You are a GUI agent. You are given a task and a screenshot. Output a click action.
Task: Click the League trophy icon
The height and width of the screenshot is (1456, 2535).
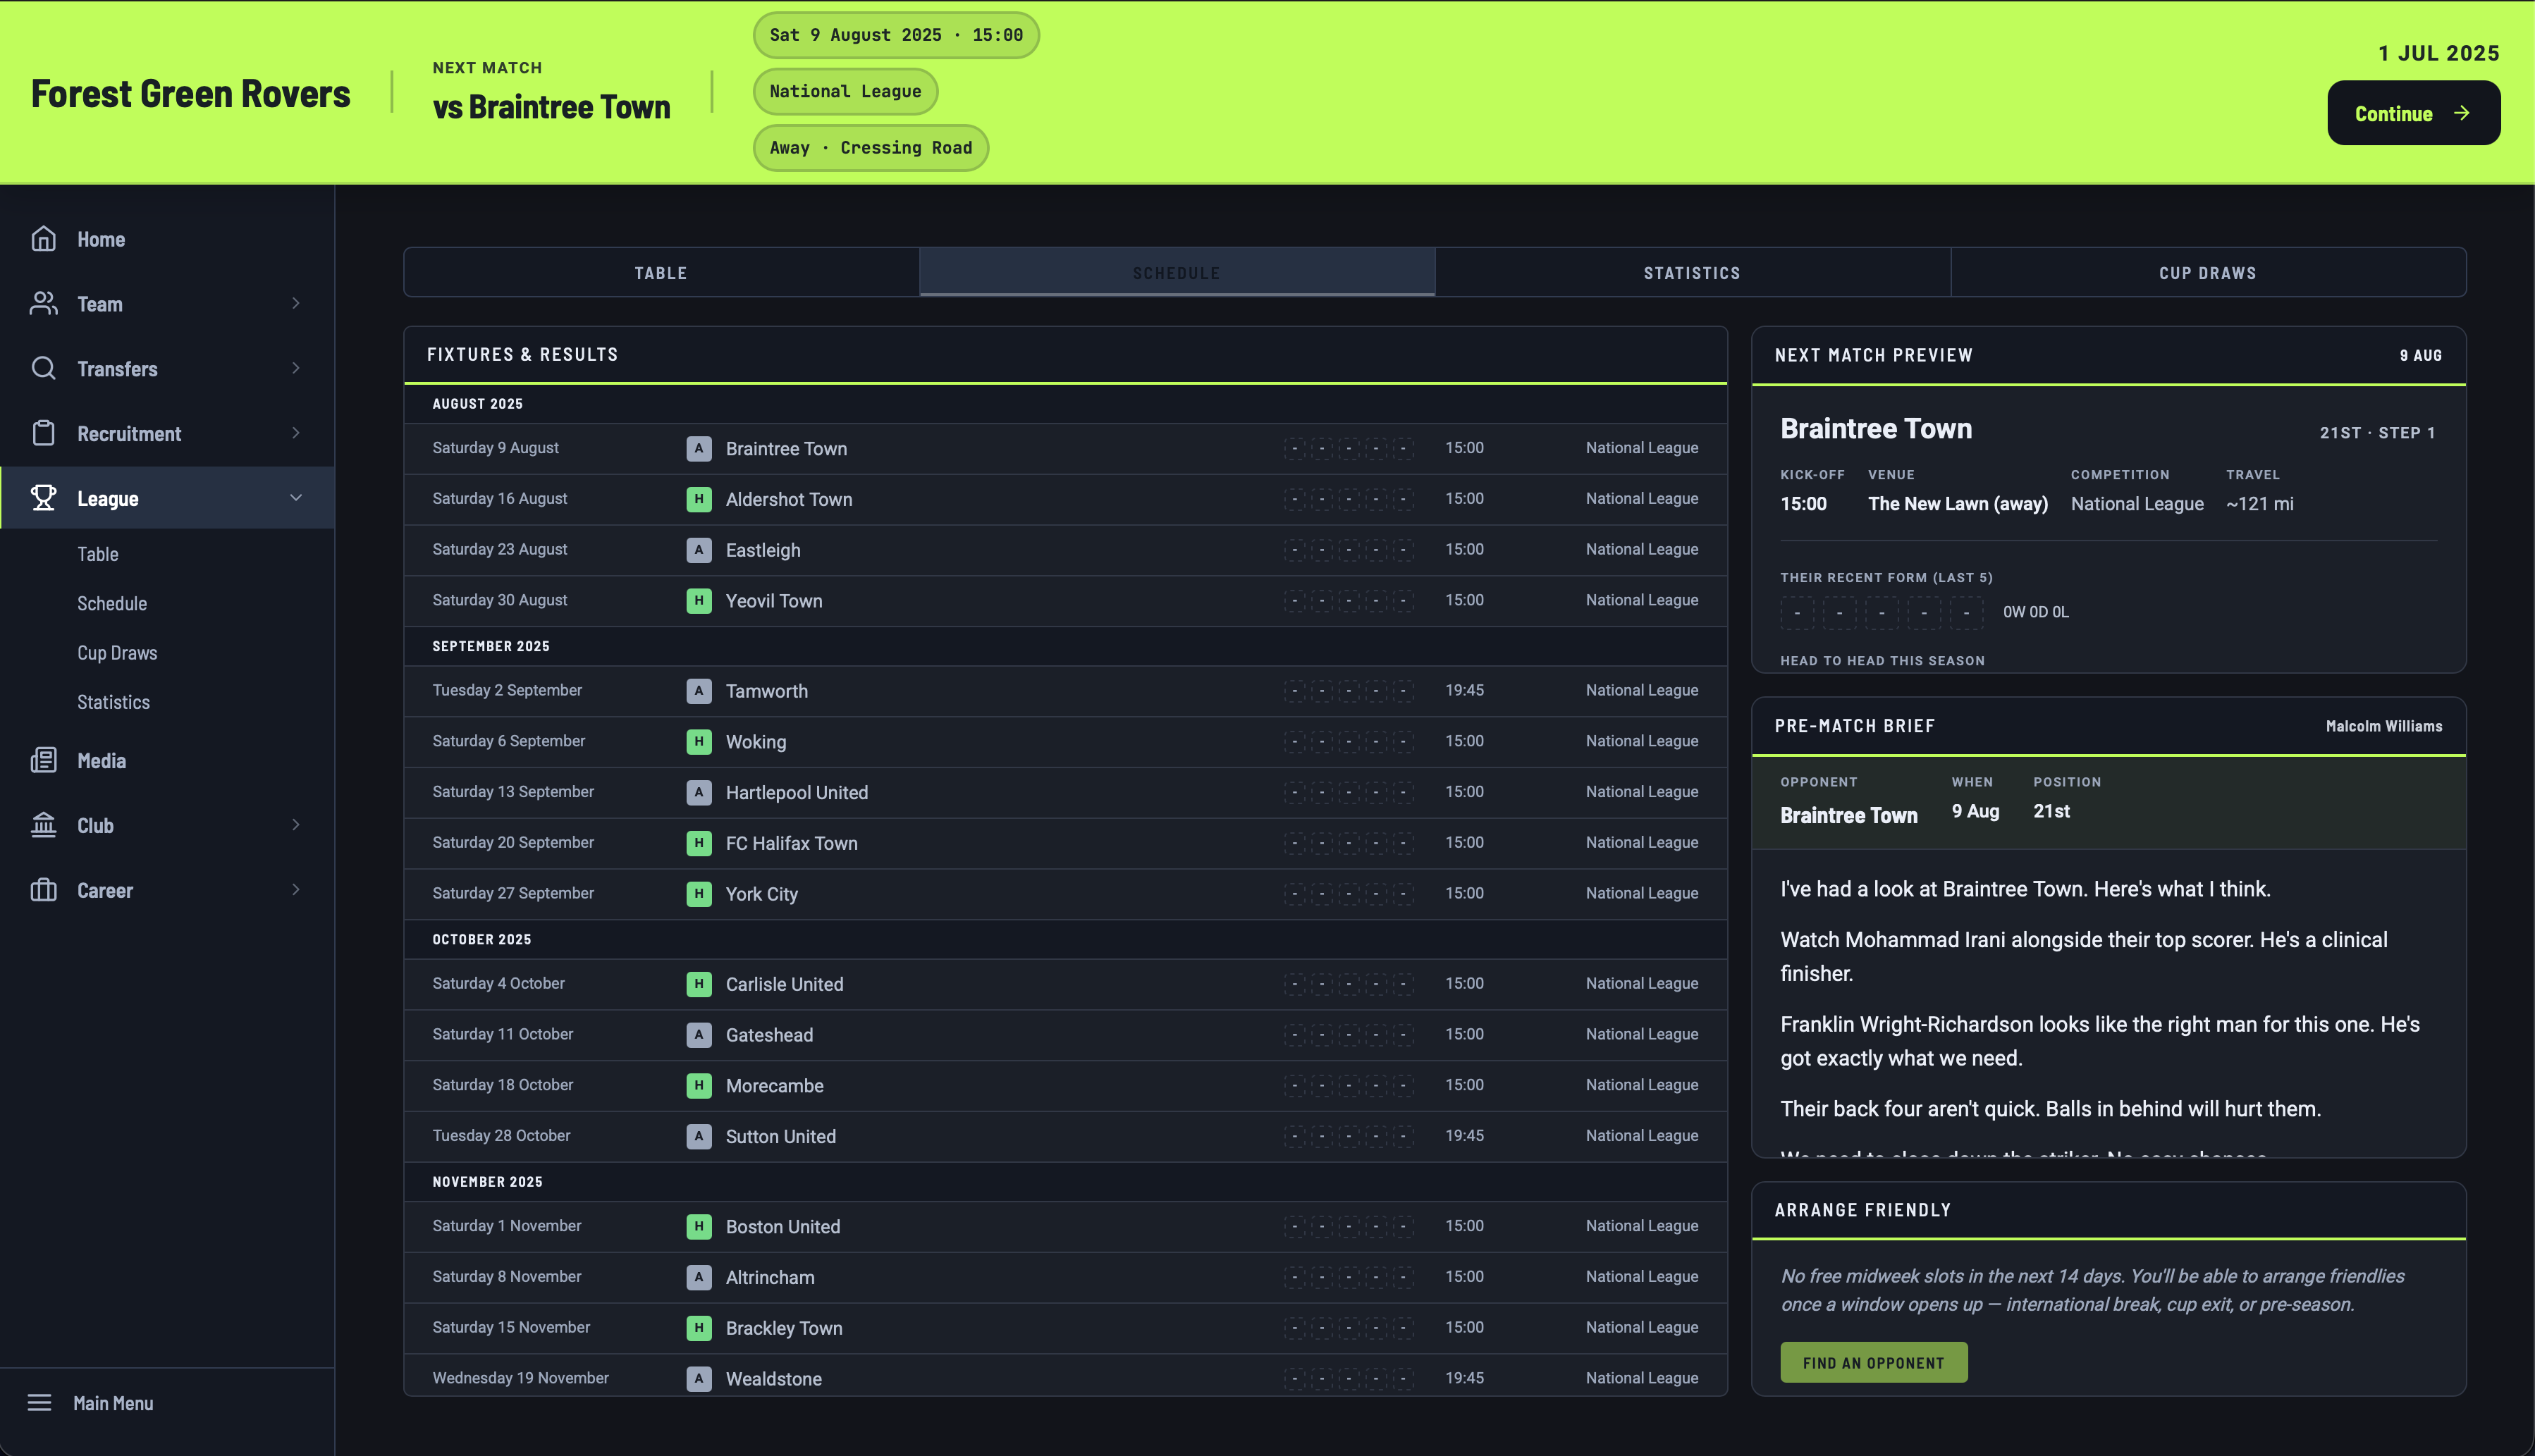(x=43, y=498)
